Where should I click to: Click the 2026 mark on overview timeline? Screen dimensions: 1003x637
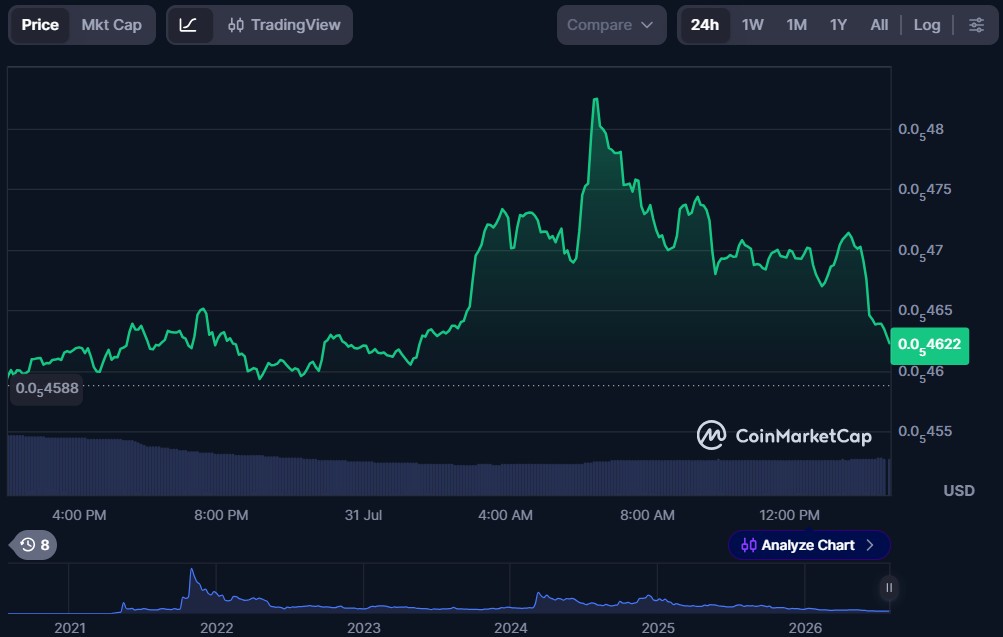coord(805,628)
